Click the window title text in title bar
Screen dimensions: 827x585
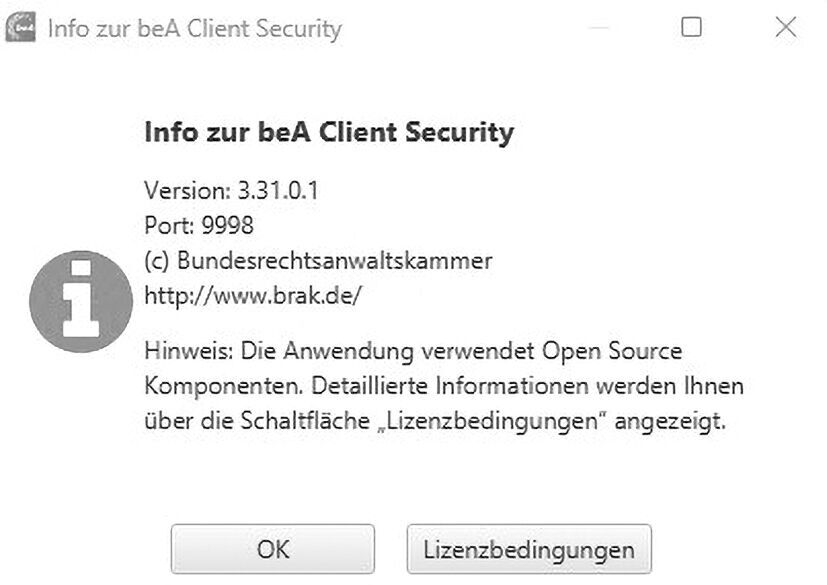[x=194, y=29]
